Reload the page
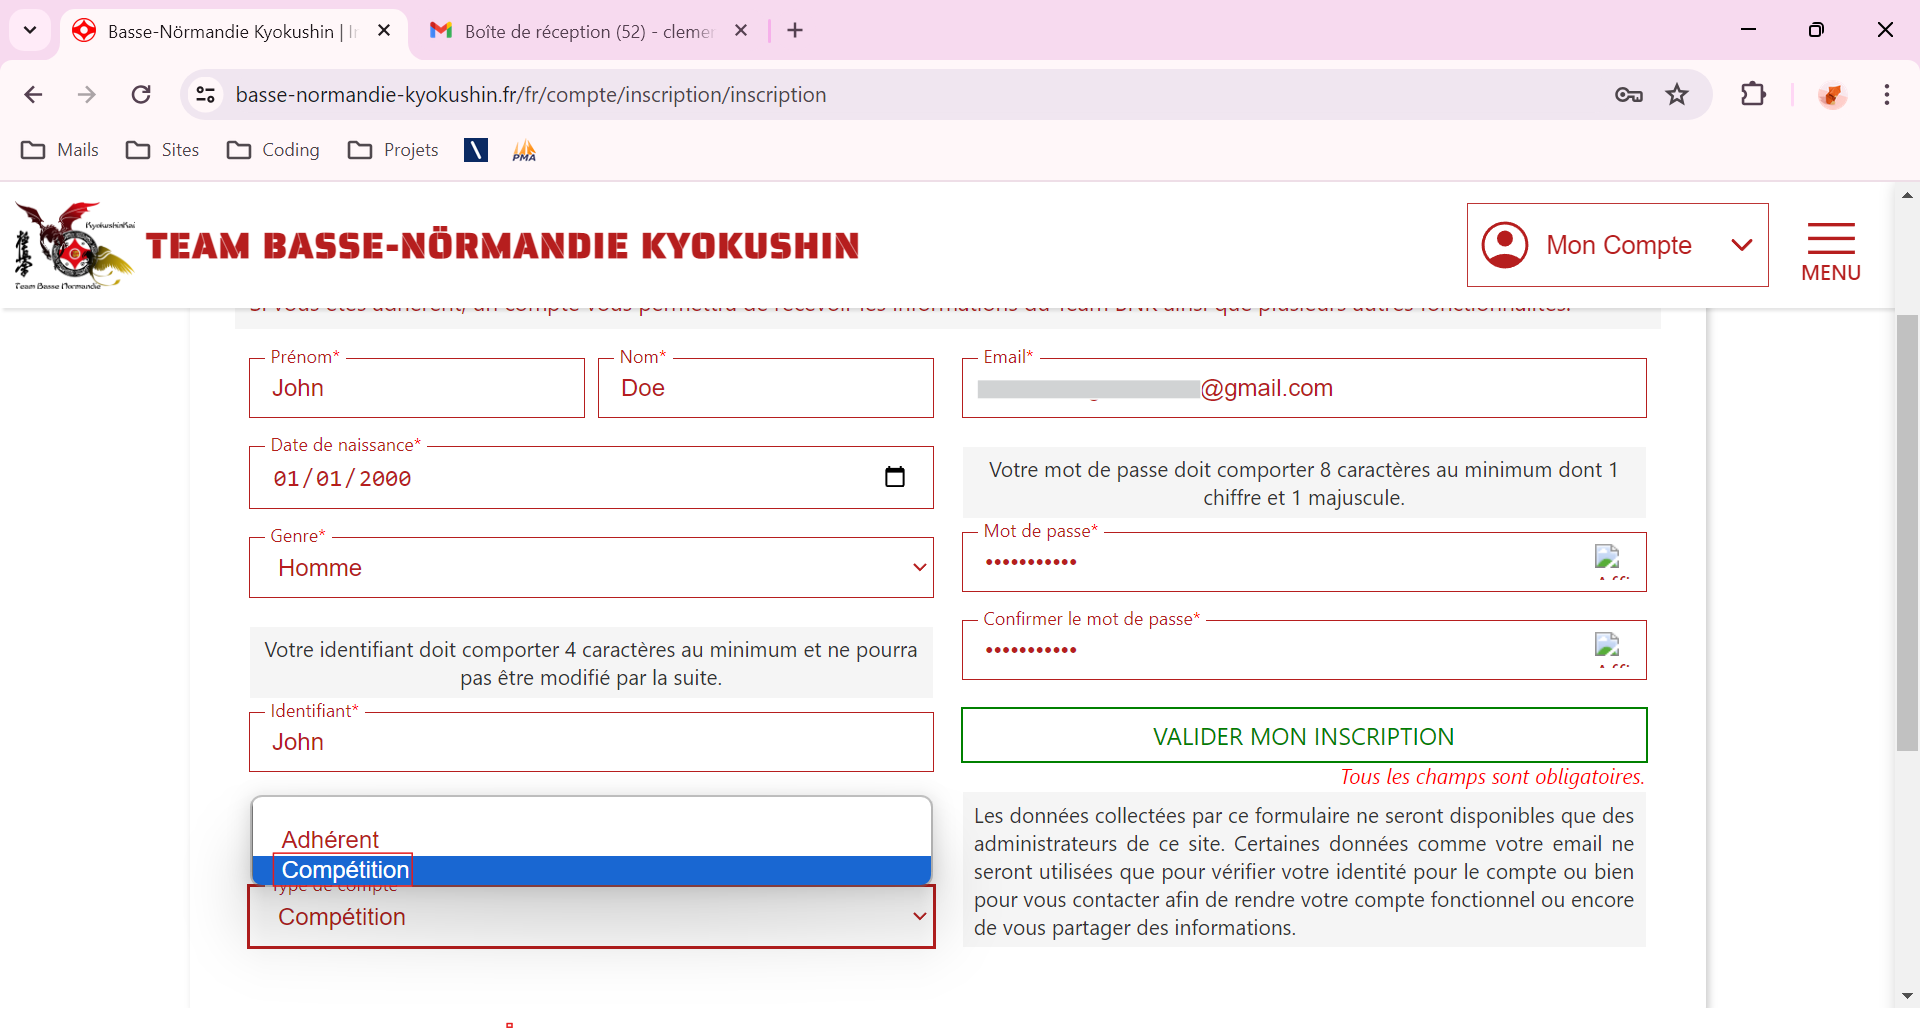Viewport: 1920px width, 1029px height. 141,95
